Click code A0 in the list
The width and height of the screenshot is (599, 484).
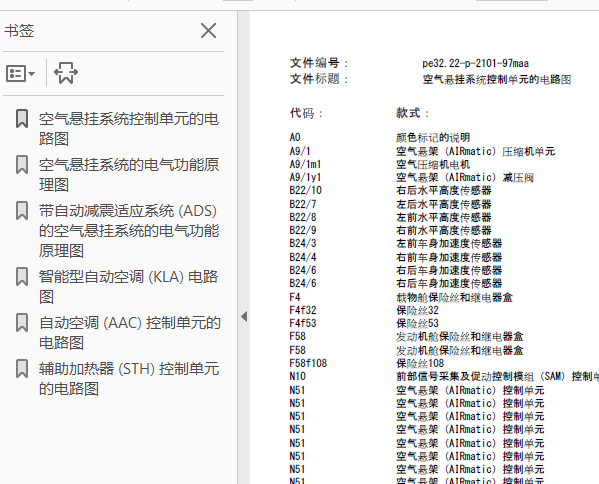point(295,137)
